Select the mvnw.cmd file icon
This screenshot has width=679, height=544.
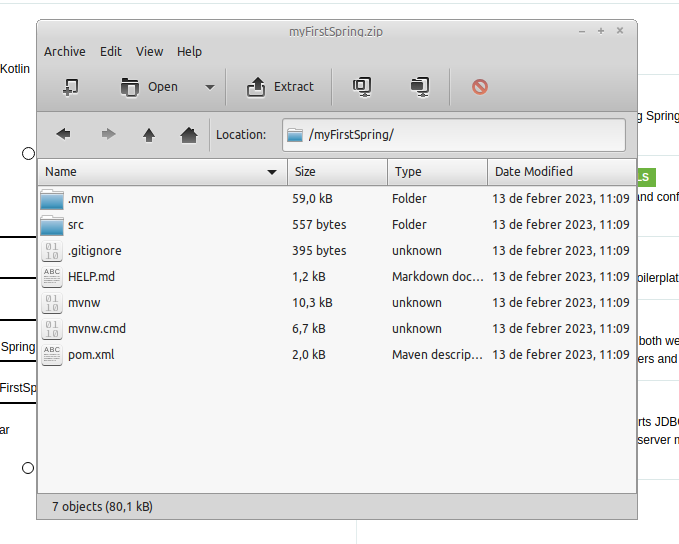[52, 329]
